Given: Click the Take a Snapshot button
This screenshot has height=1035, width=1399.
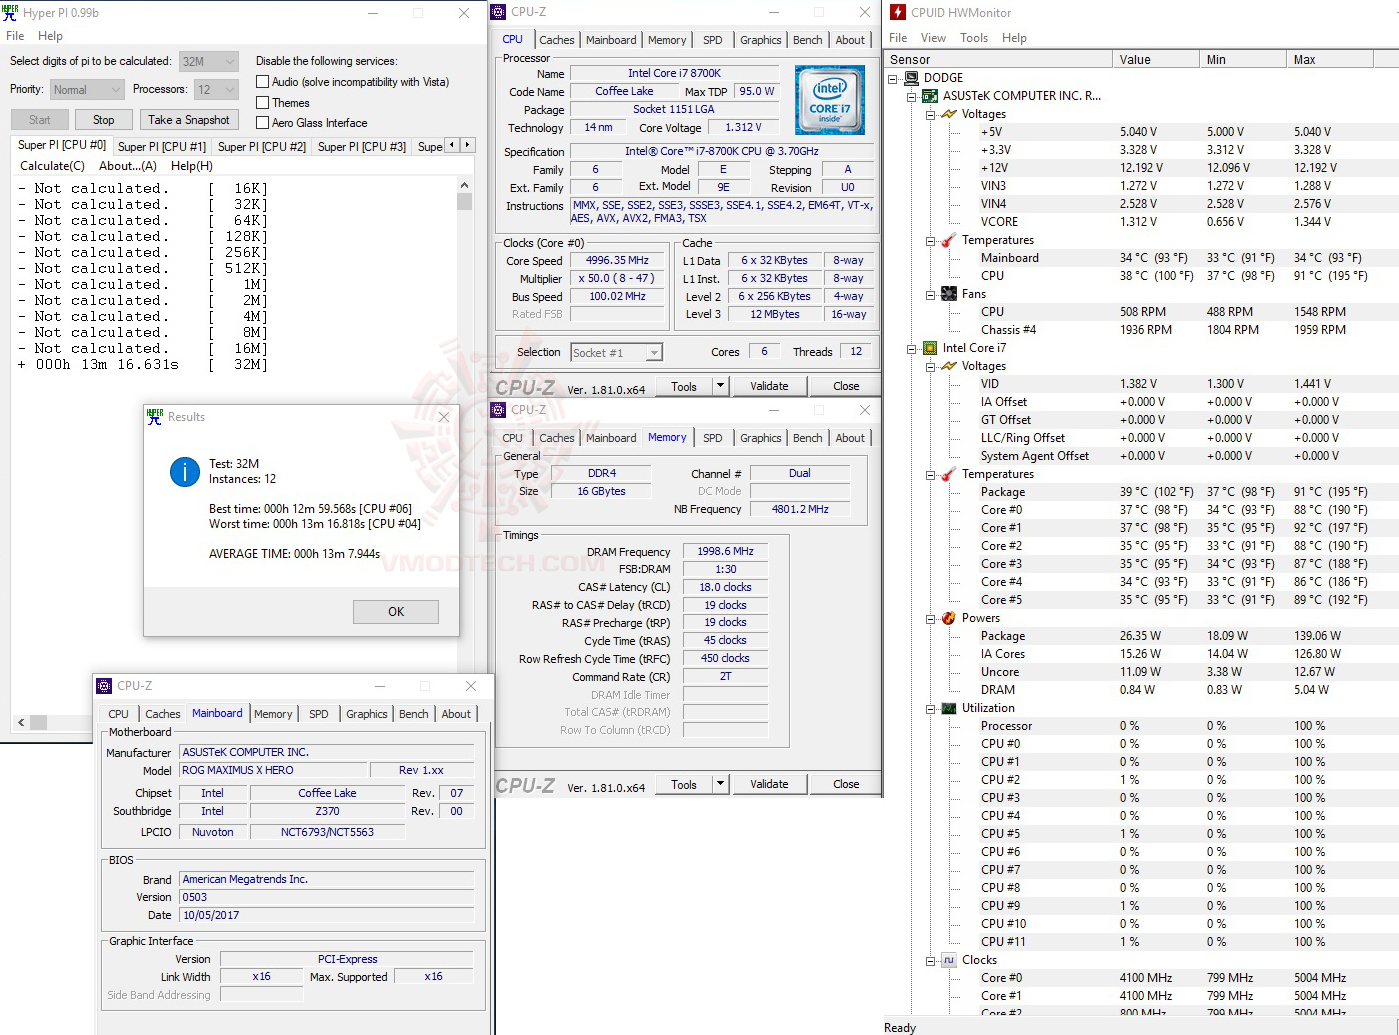Looking at the screenshot, I should (x=189, y=120).
